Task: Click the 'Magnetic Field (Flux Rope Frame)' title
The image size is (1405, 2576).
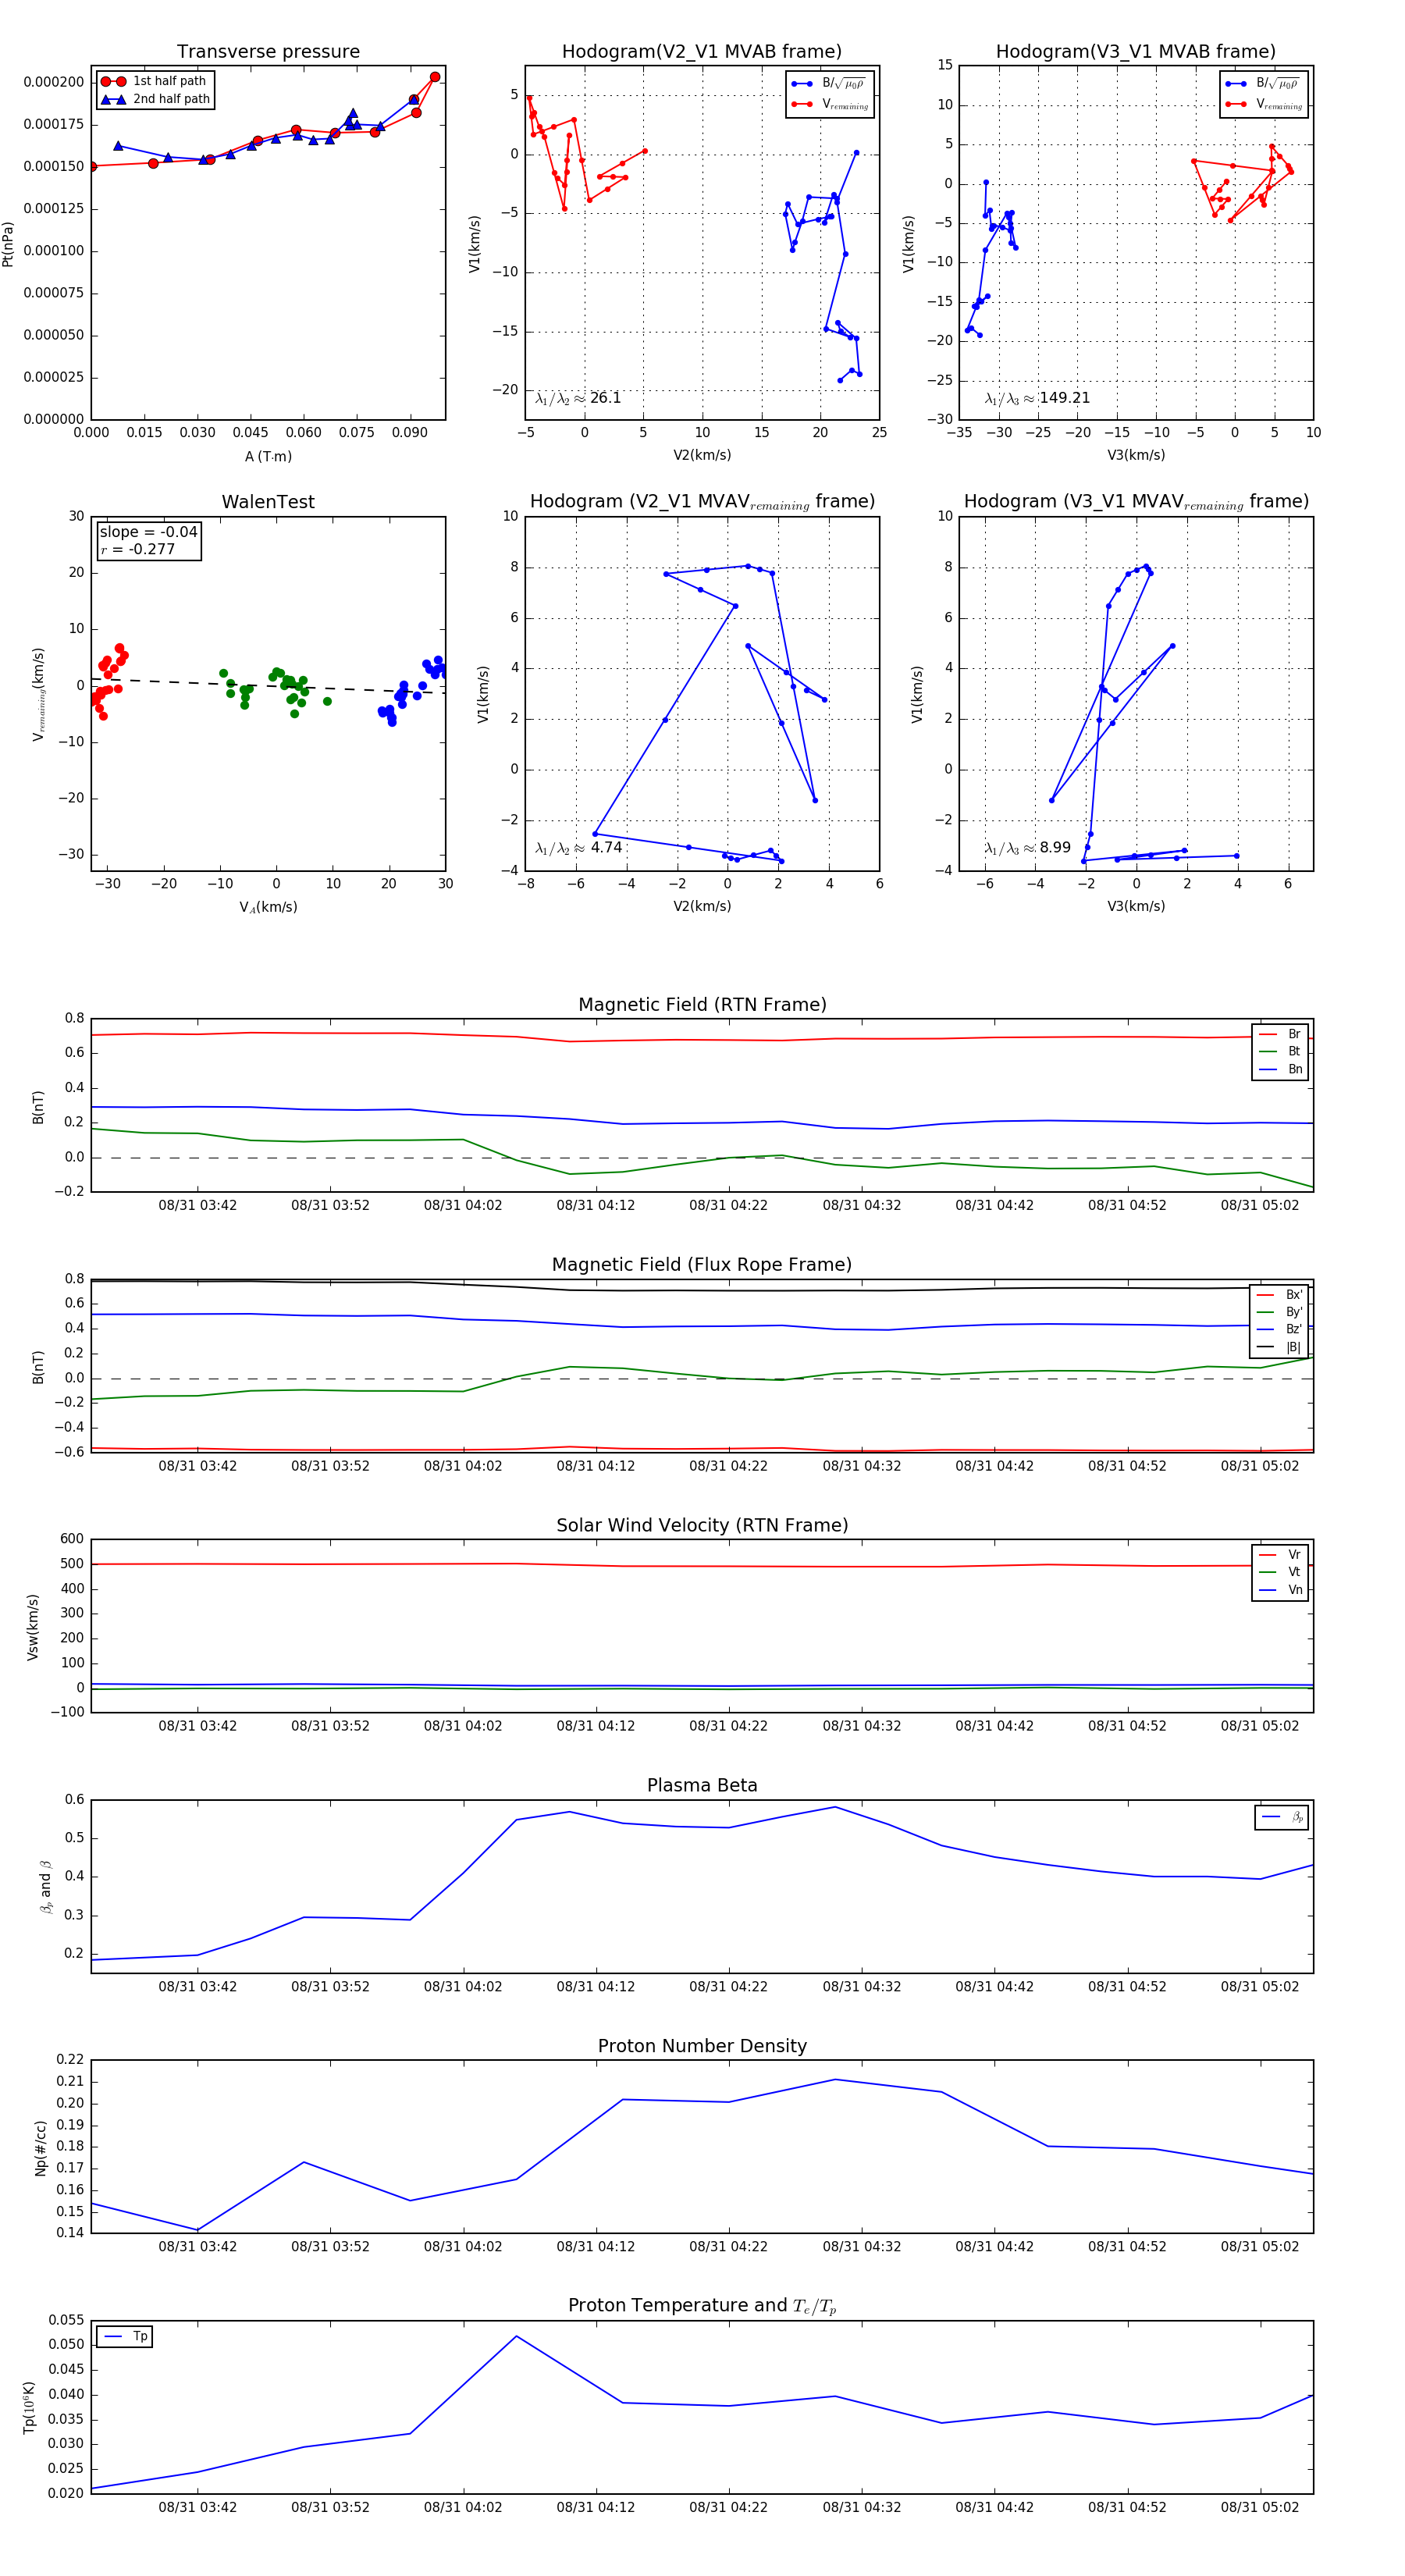Action: 702,1265
